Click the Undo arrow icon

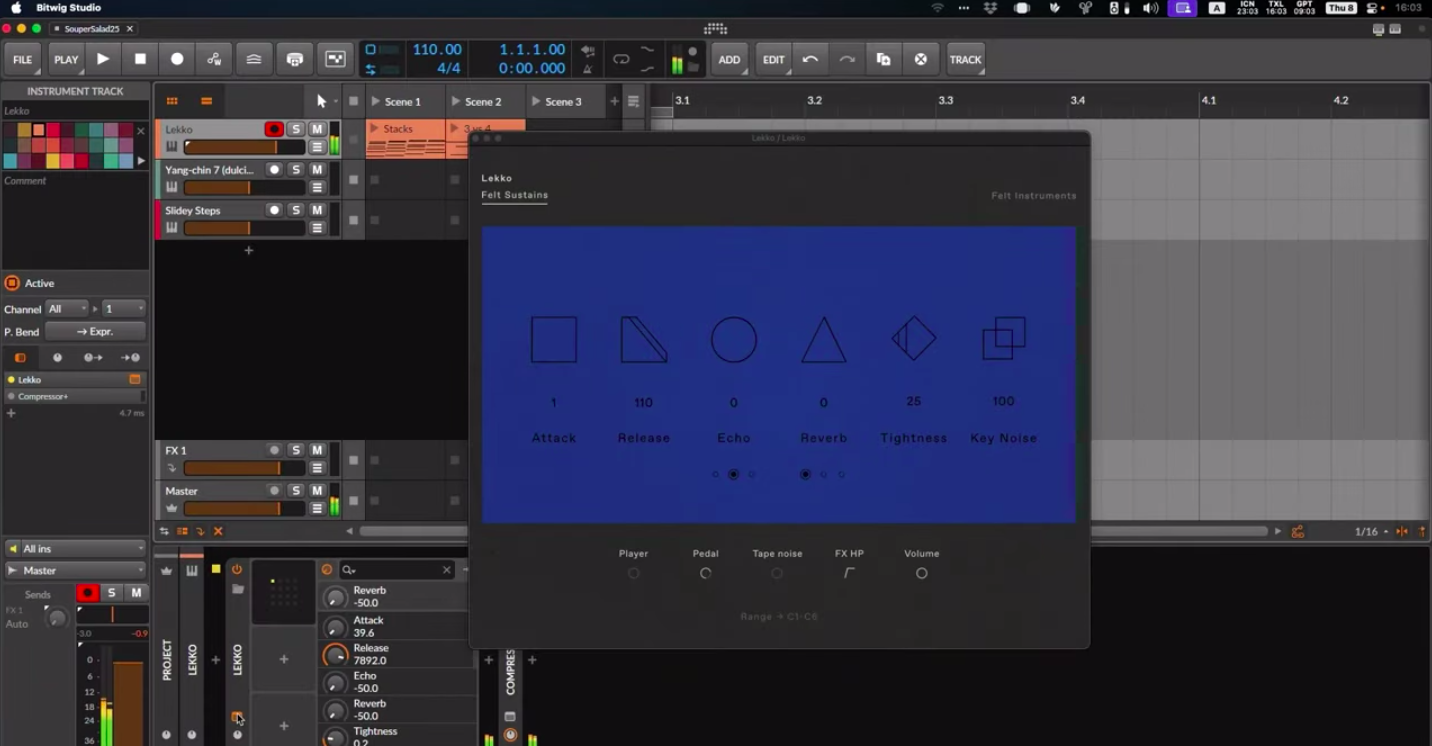pos(810,59)
